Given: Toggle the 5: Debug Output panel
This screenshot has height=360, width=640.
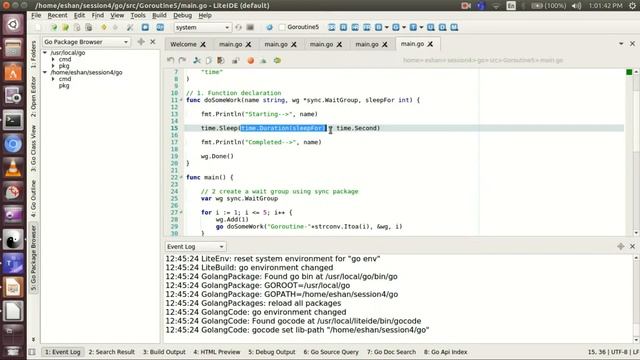Looking at the screenshot, I should pyautogui.click(x=272, y=352).
